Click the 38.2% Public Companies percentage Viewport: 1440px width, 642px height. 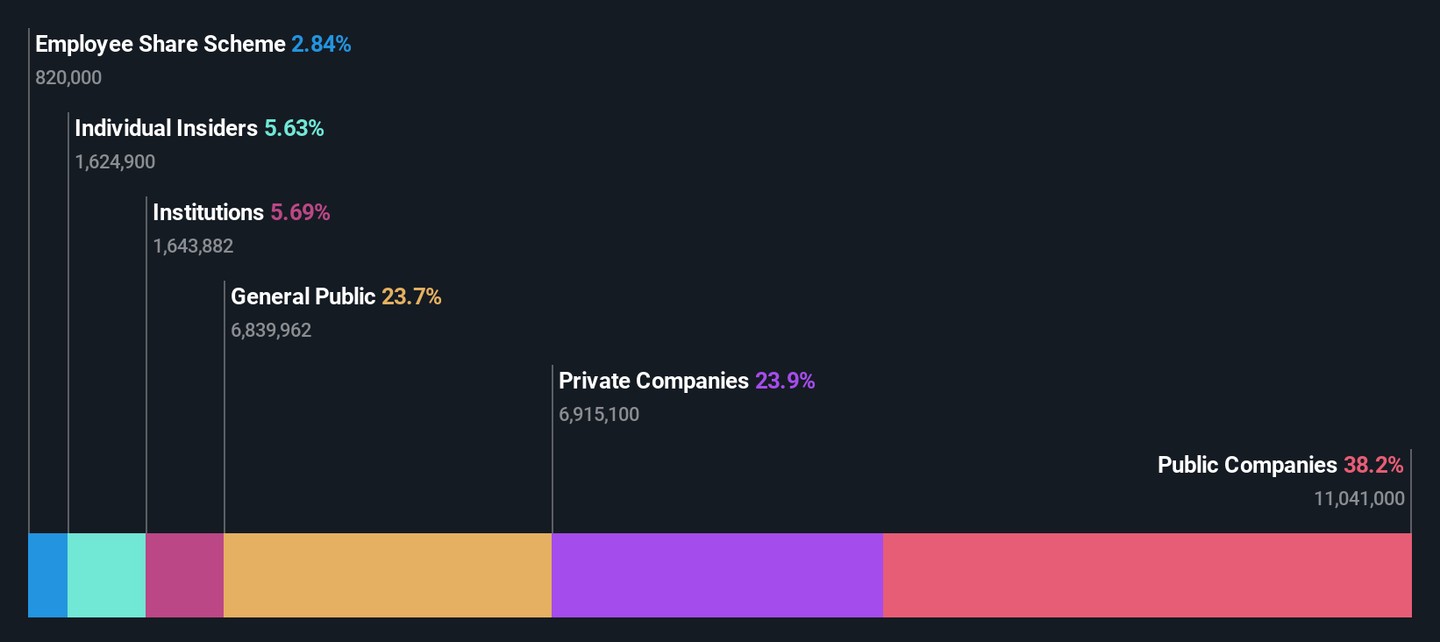click(x=1374, y=465)
